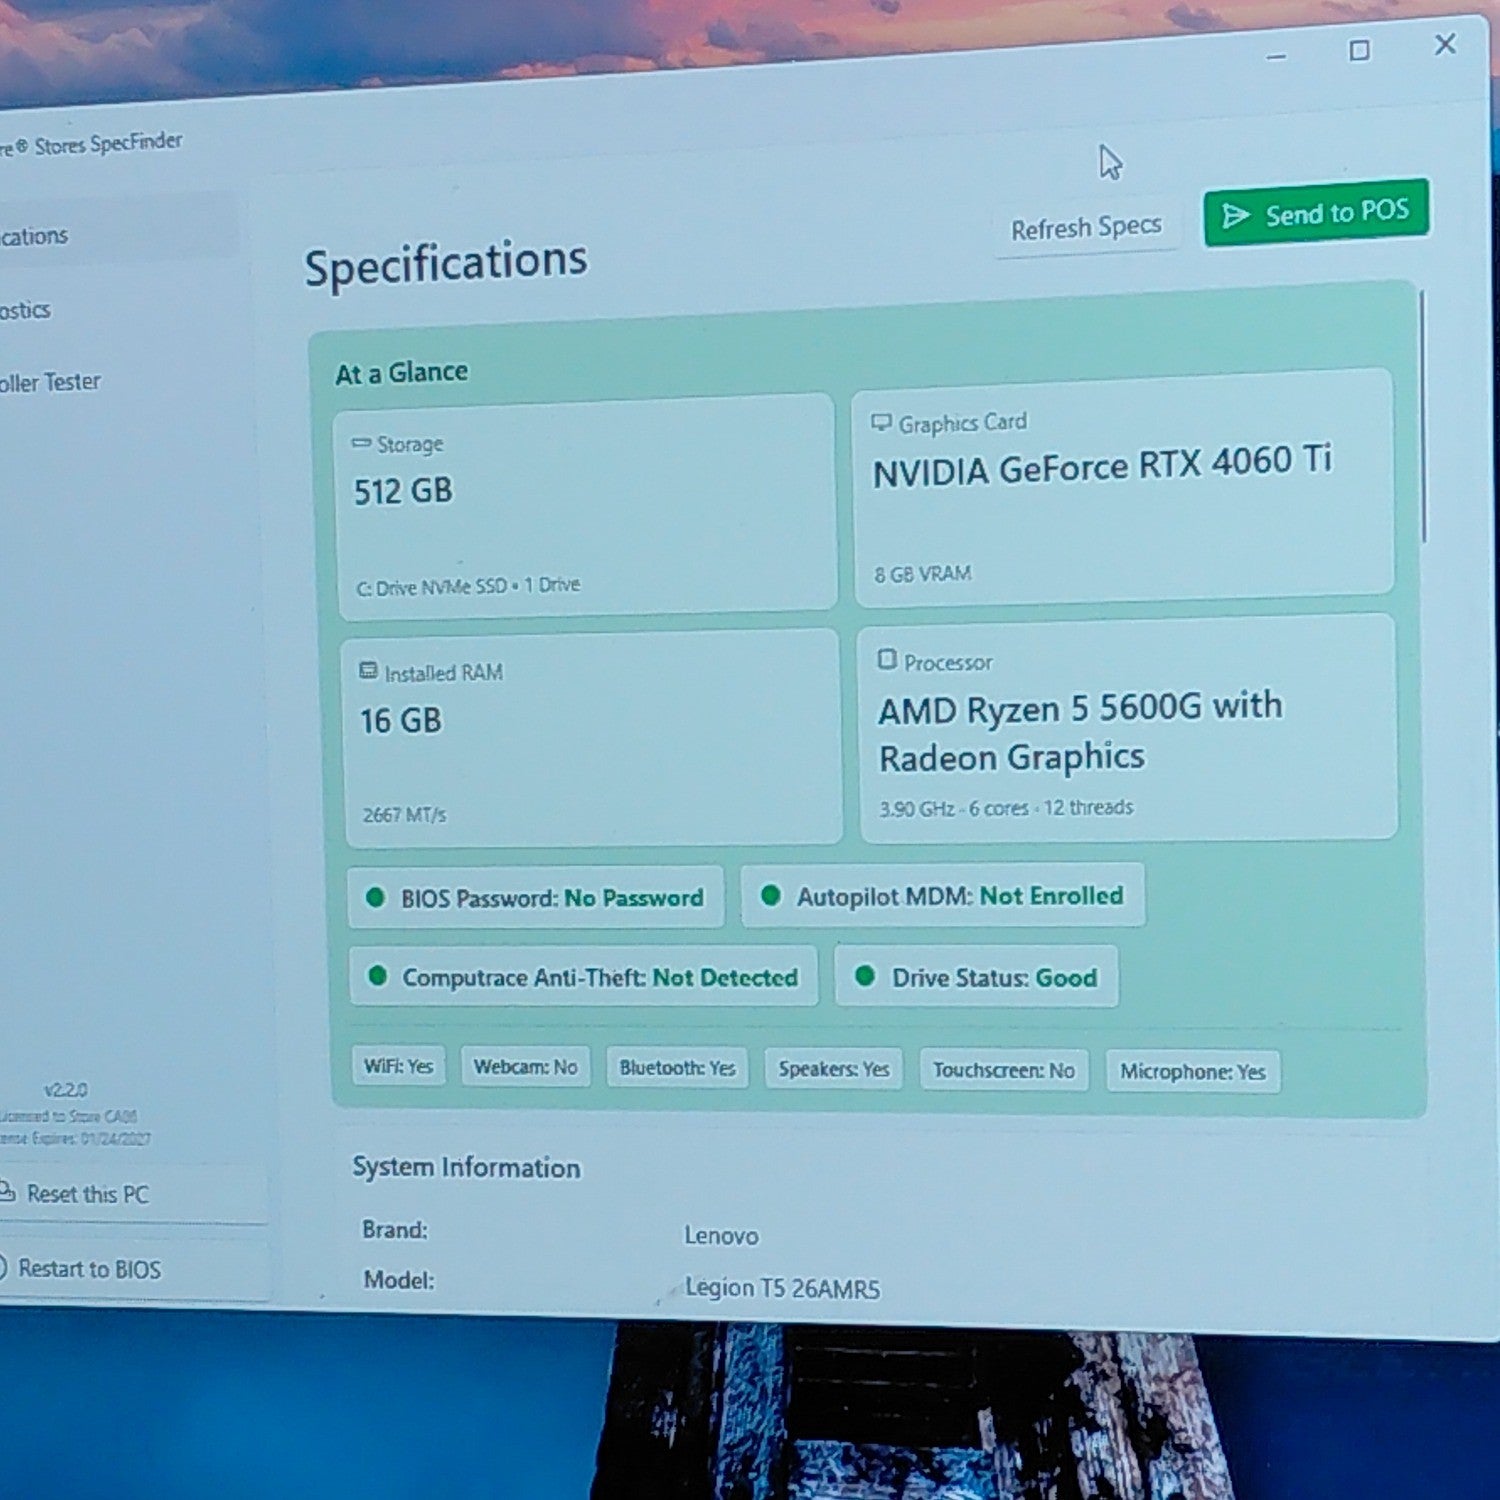Viewport: 1500px width, 1500px height.
Task: Click the Drive Status Good badge
Action: coord(977,977)
